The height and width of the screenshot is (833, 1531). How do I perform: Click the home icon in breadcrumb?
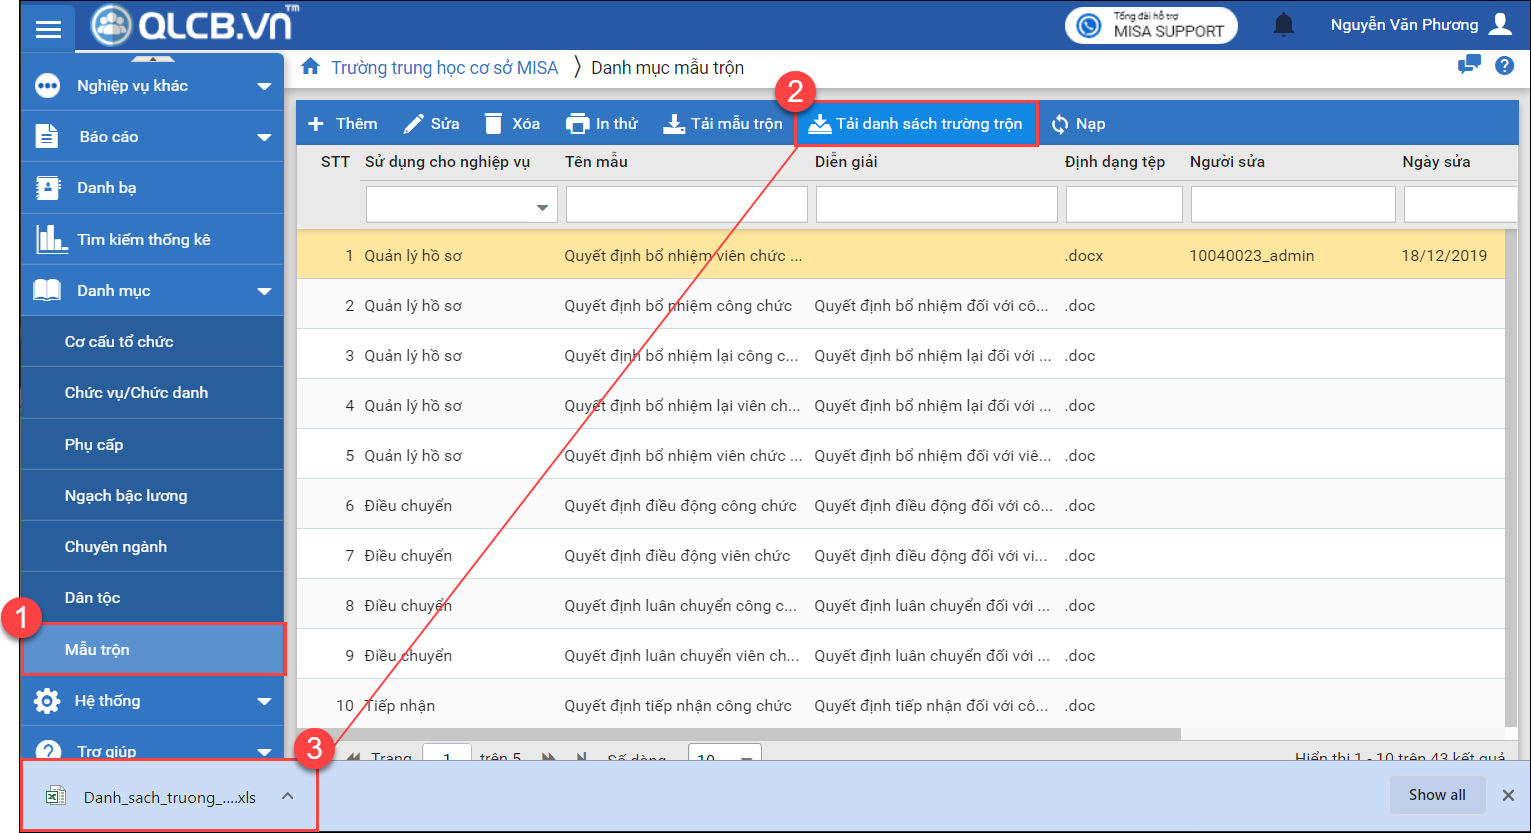tap(311, 67)
